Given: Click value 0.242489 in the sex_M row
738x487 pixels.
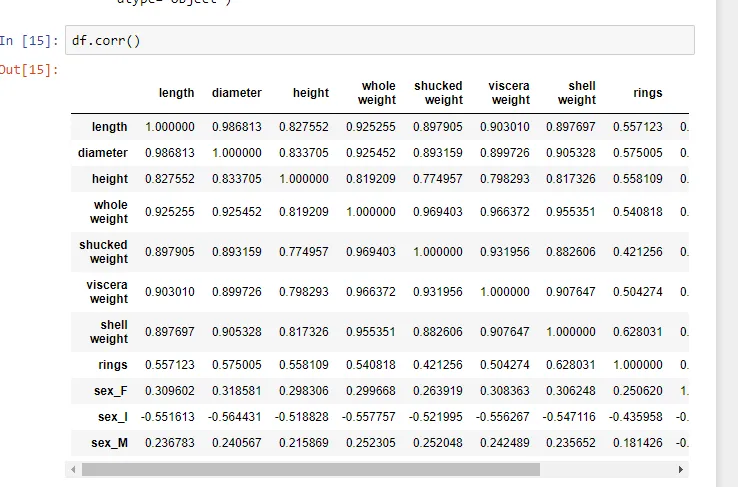Looking at the screenshot, I should (x=505, y=443).
